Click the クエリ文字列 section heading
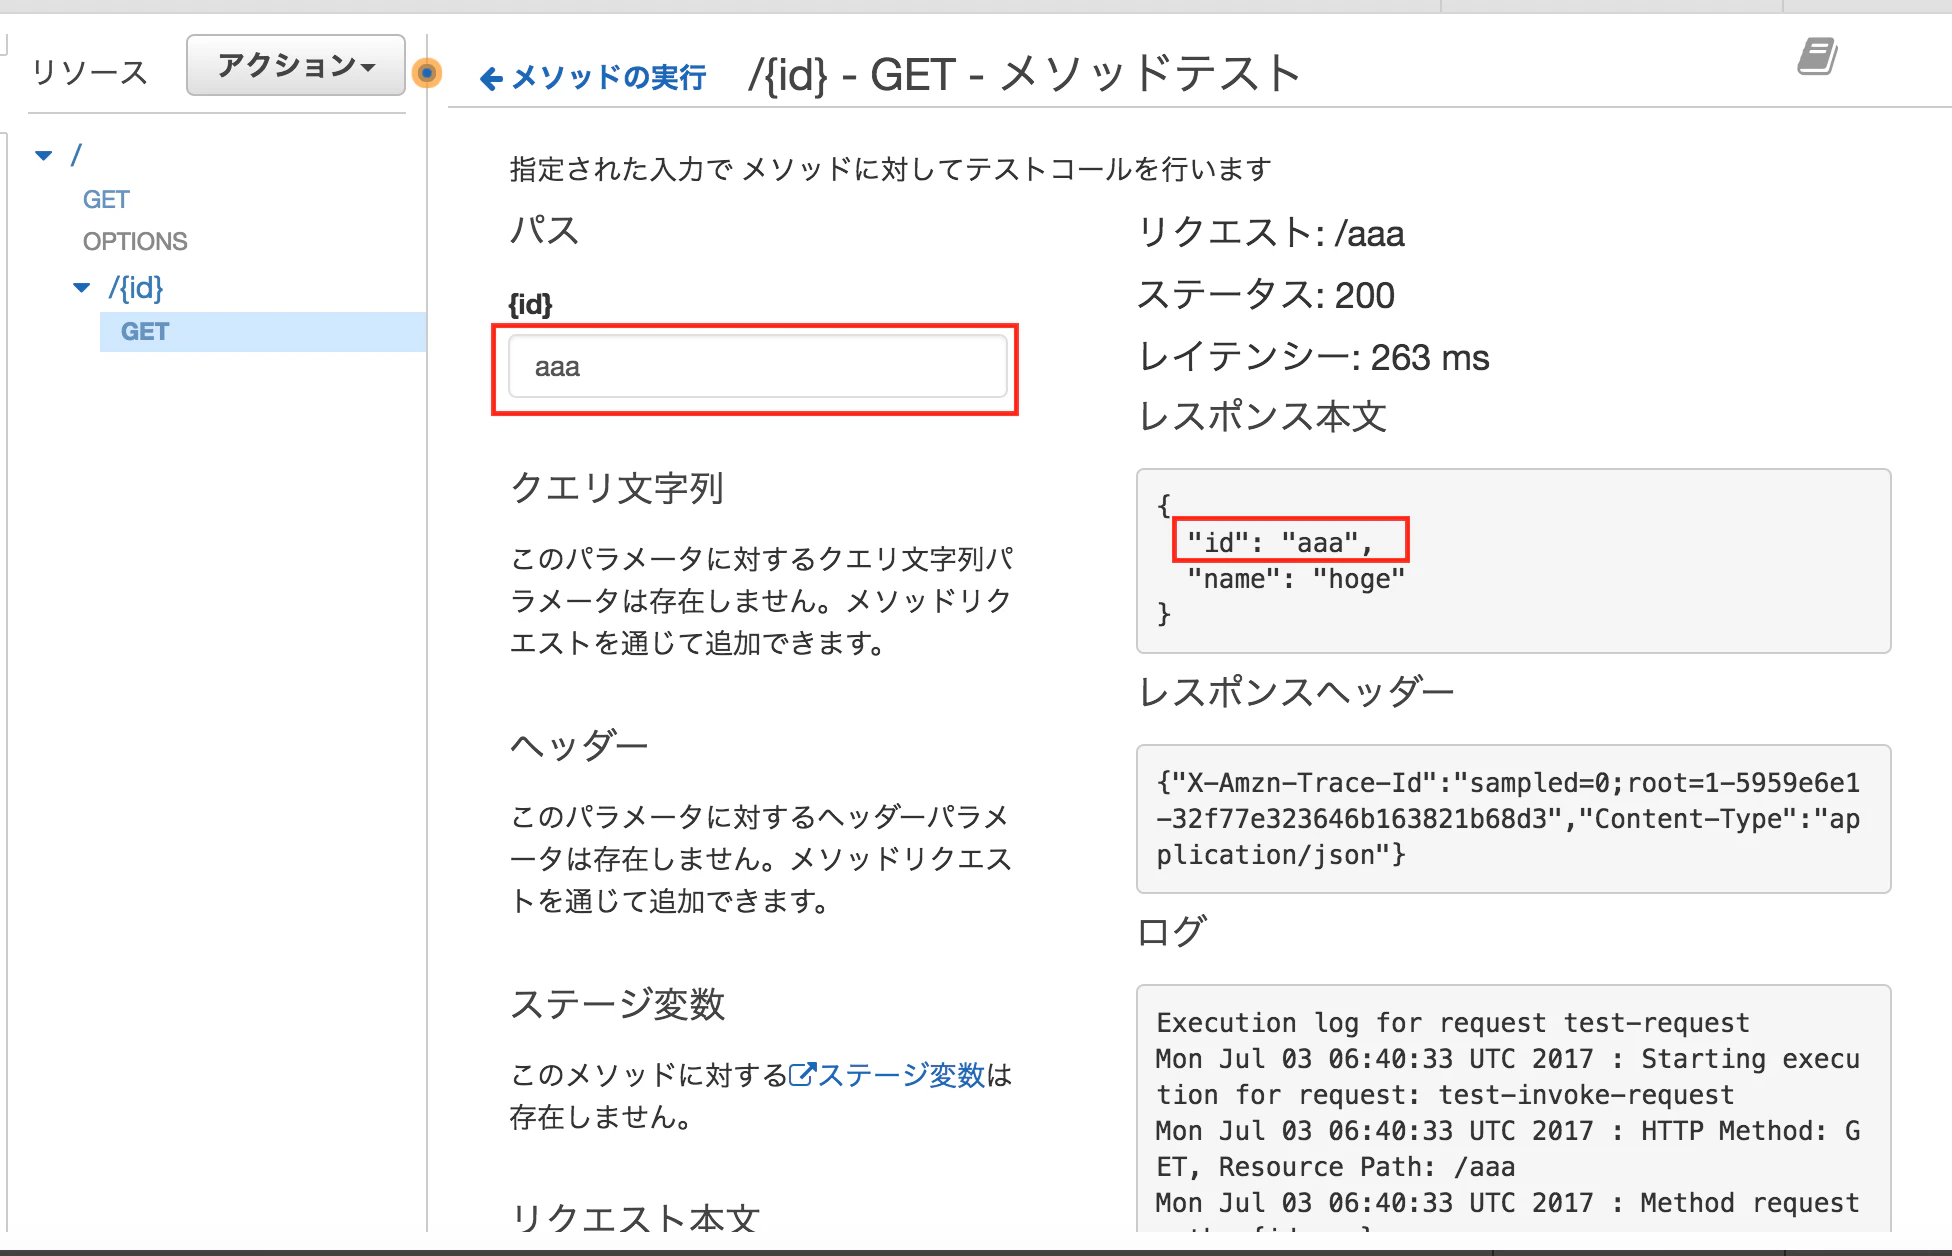 click(617, 488)
